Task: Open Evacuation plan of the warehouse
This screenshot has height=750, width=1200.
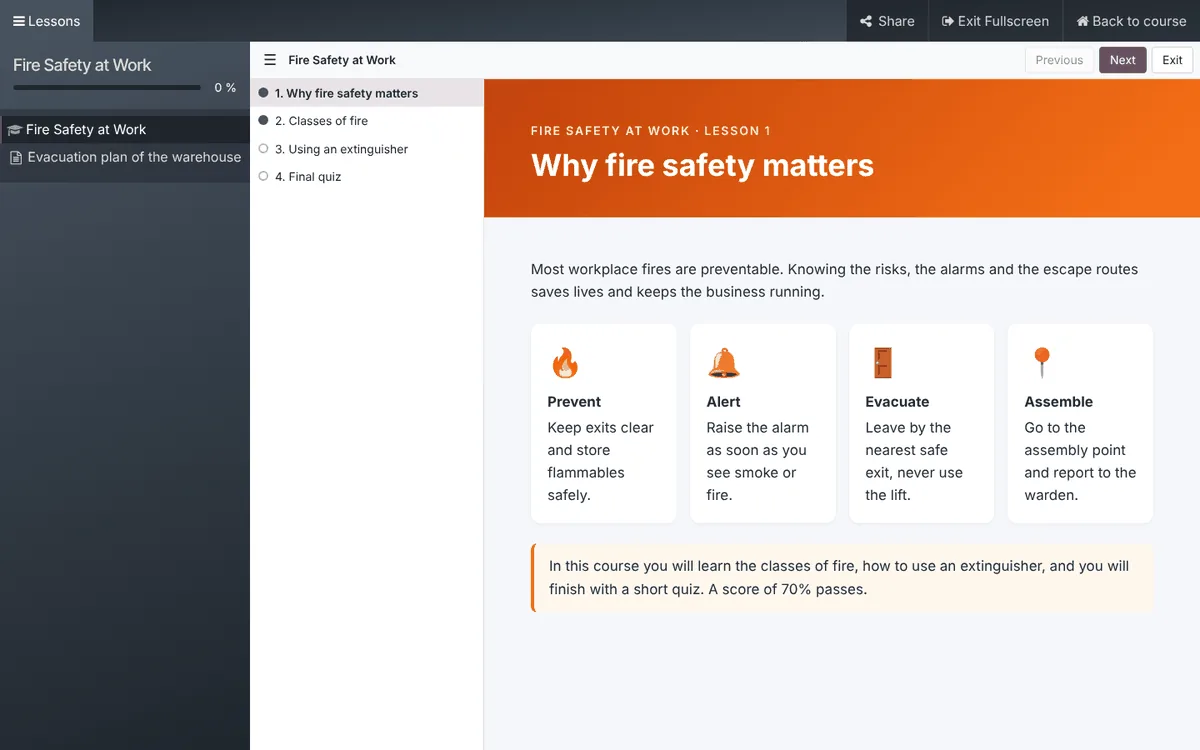Action: click(125, 157)
